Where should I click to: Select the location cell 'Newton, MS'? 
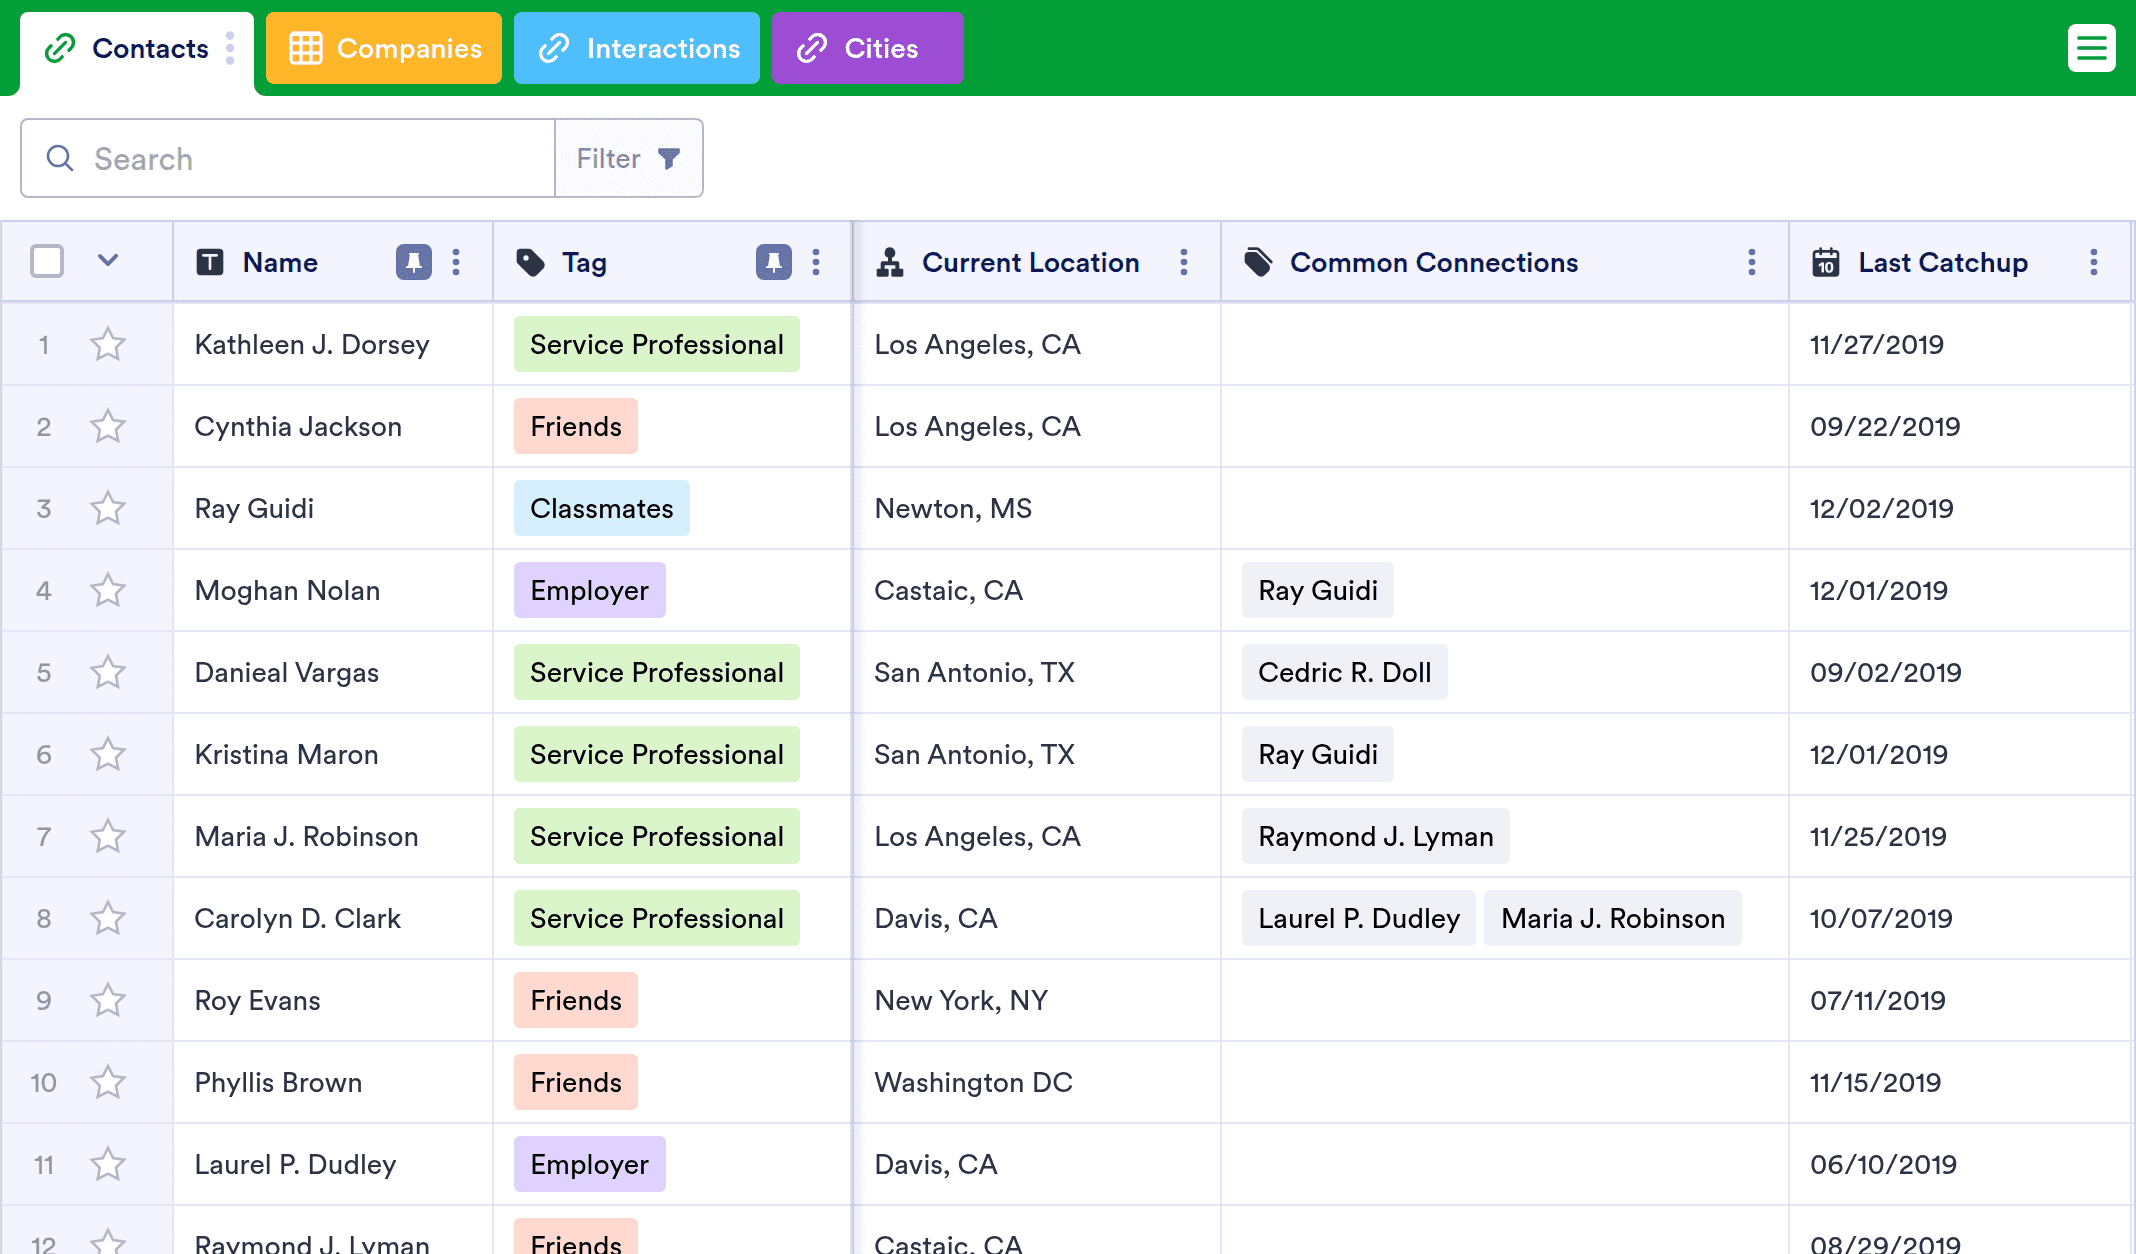tap(1037, 508)
